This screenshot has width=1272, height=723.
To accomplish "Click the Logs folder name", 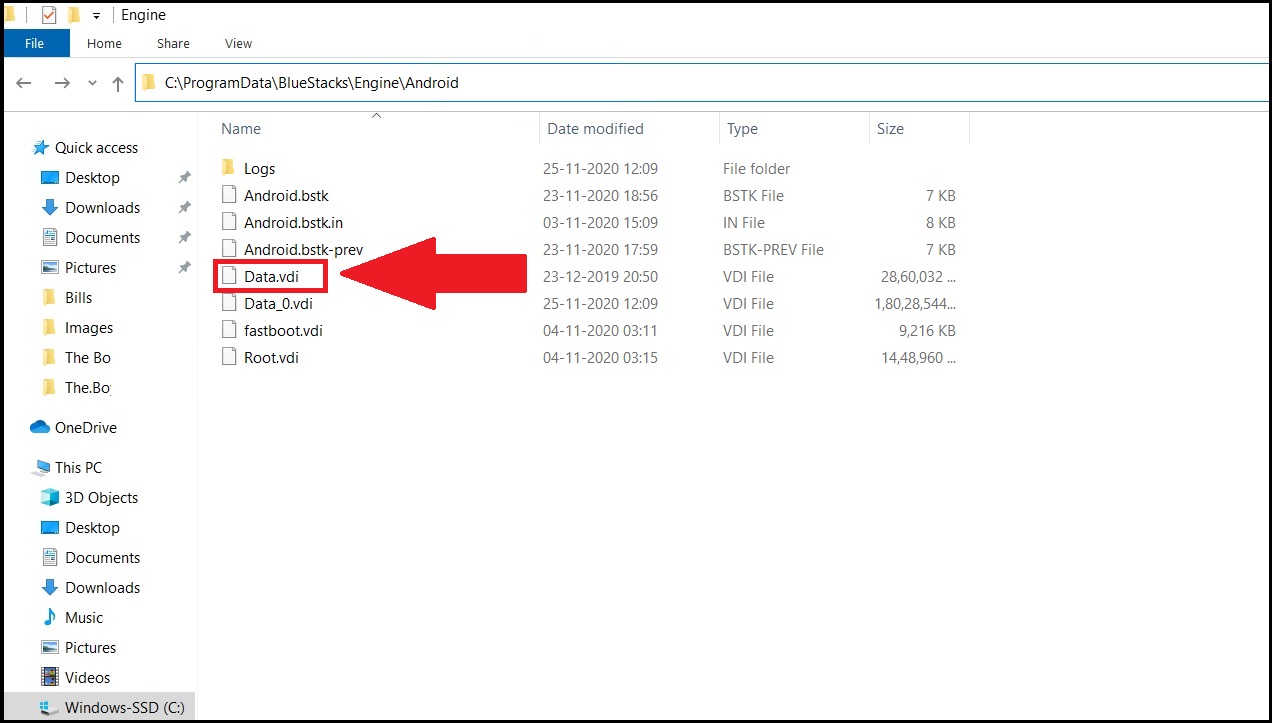I will pos(259,169).
